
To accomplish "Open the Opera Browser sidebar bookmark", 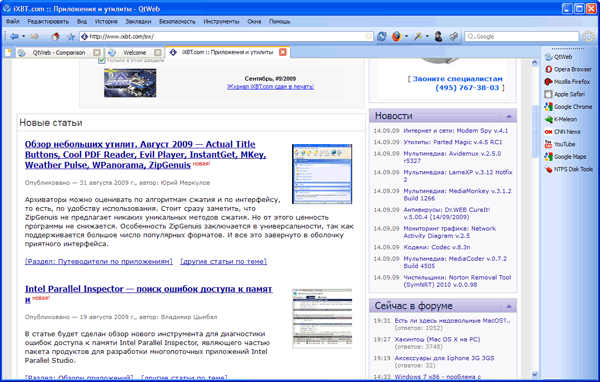I will pos(568,69).
